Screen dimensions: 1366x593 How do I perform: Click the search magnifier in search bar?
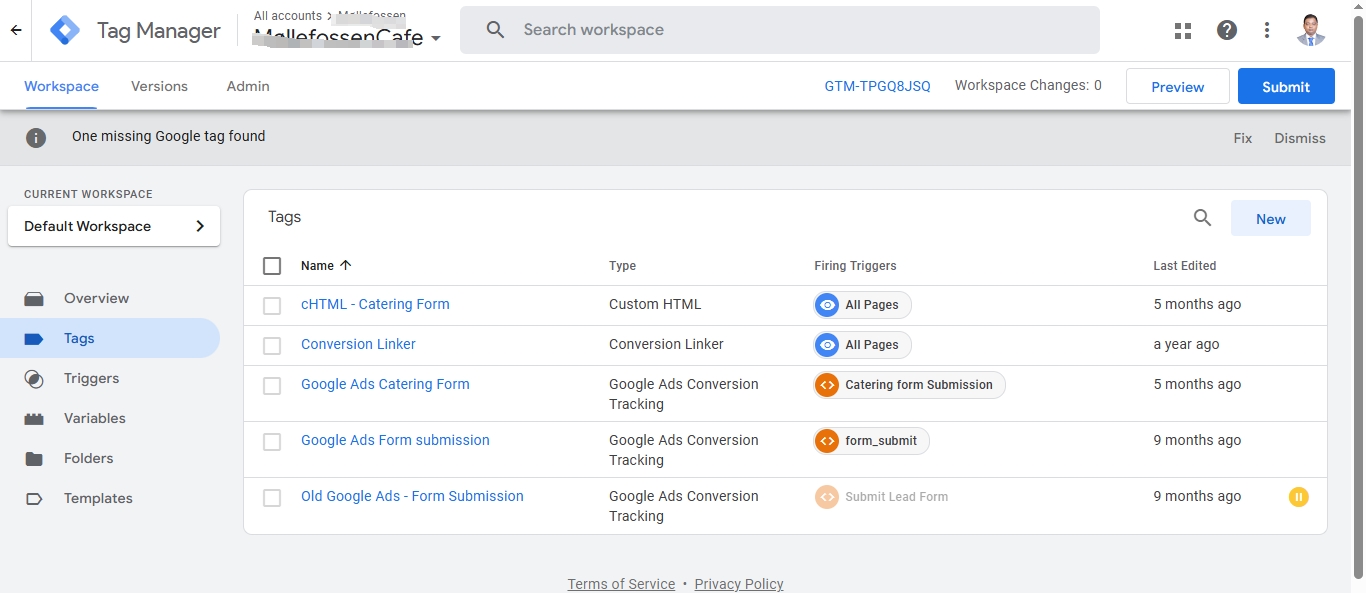pyautogui.click(x=495, y=30)
